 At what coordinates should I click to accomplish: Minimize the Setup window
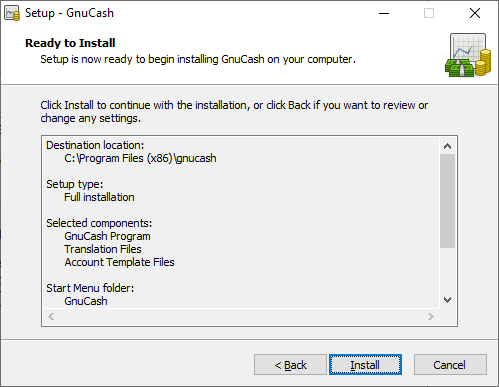[384, 13]
